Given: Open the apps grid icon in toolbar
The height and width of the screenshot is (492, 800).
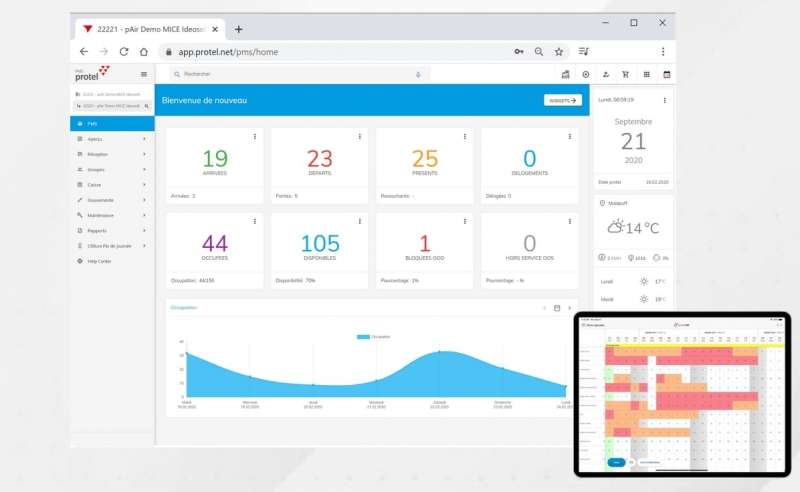Looking at the screenshot, I should (646, 74).
